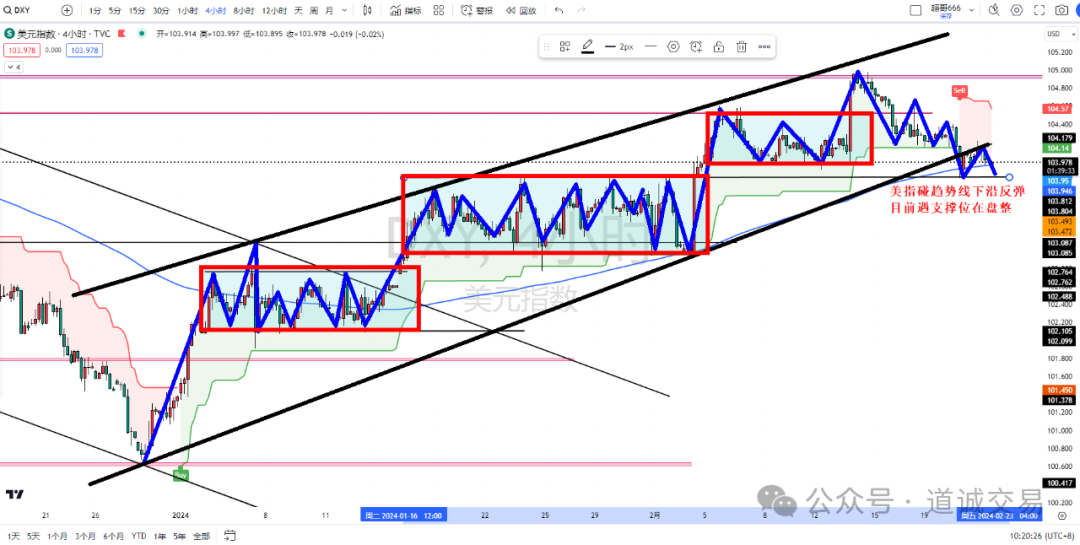Toggle lock on the selected drawing

(719, 47)
